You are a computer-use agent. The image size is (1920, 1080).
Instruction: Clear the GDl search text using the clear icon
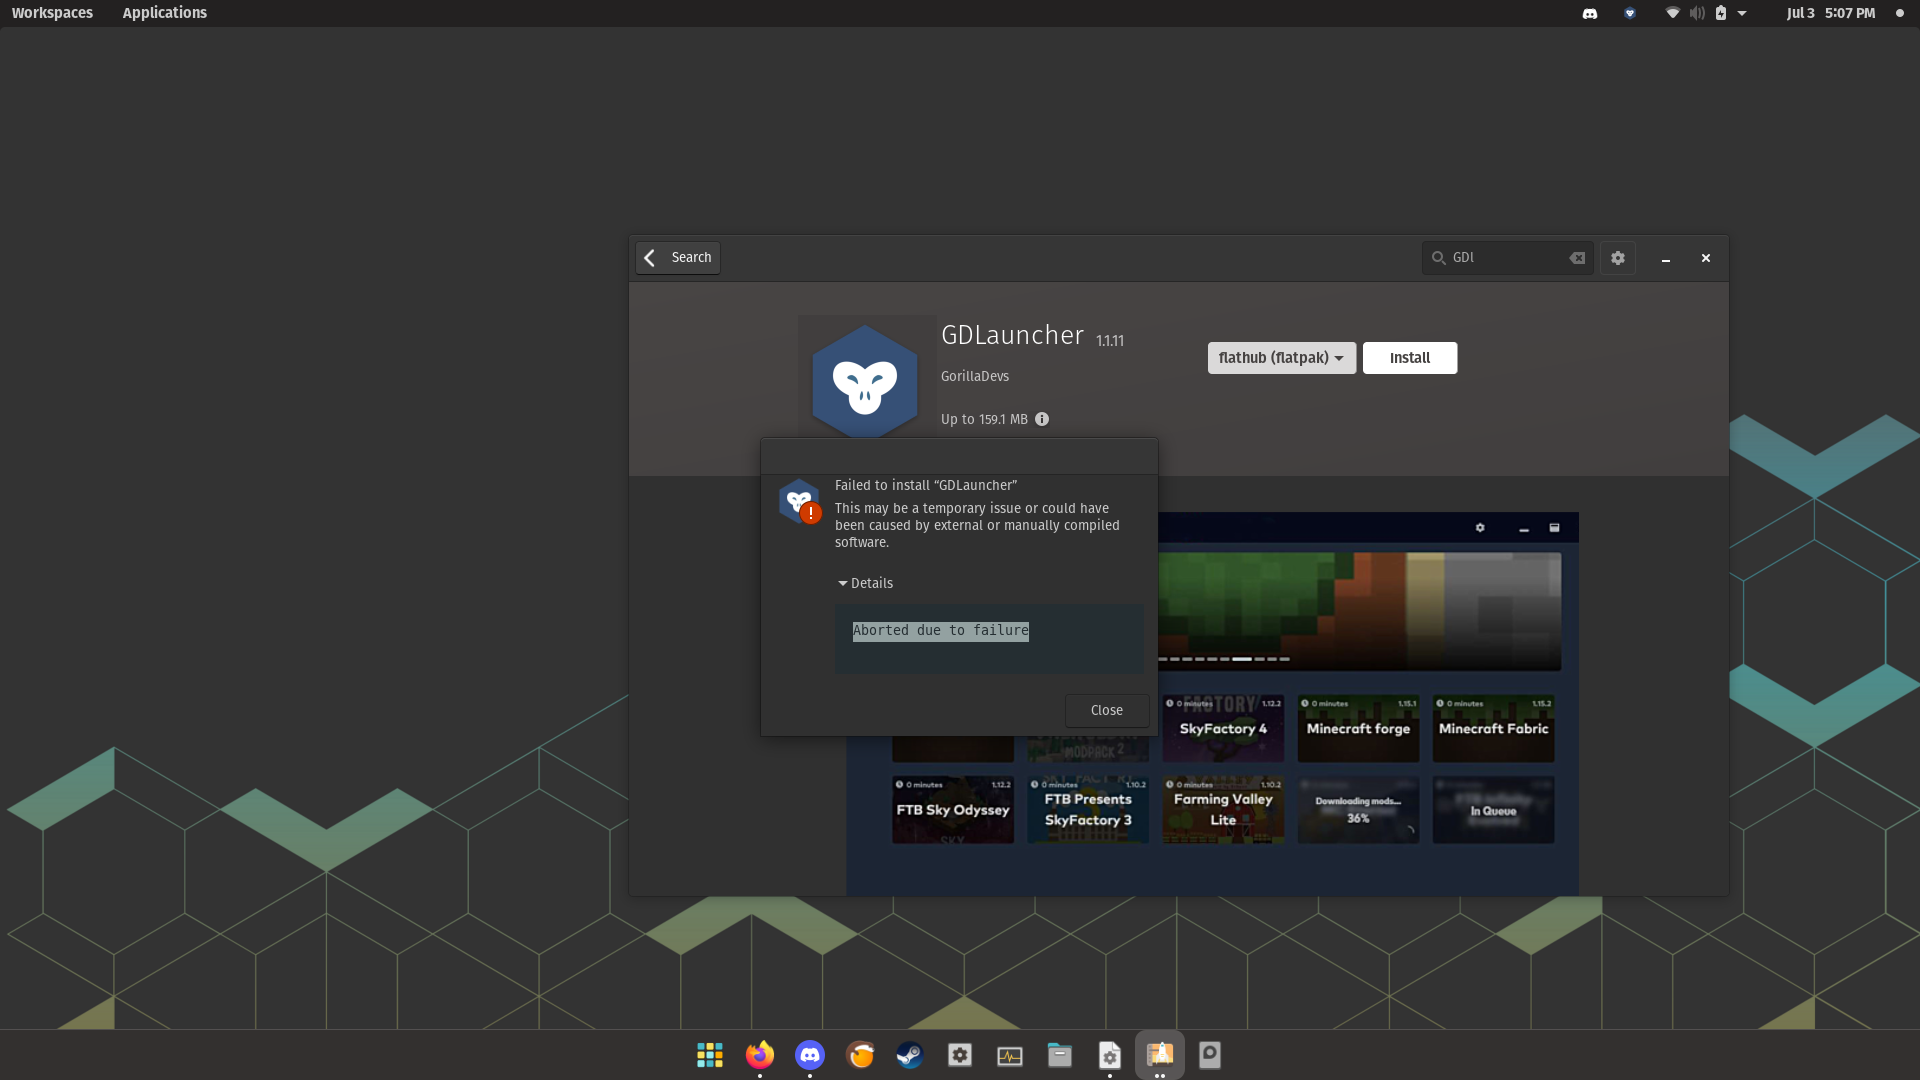coord(1577,257)
